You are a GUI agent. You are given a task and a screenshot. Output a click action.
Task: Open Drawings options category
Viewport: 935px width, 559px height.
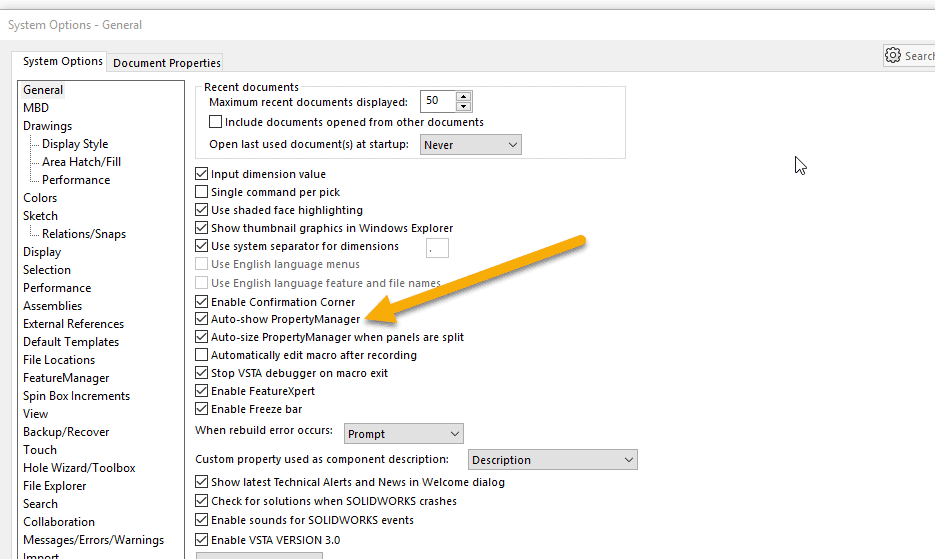pos(47,126)
